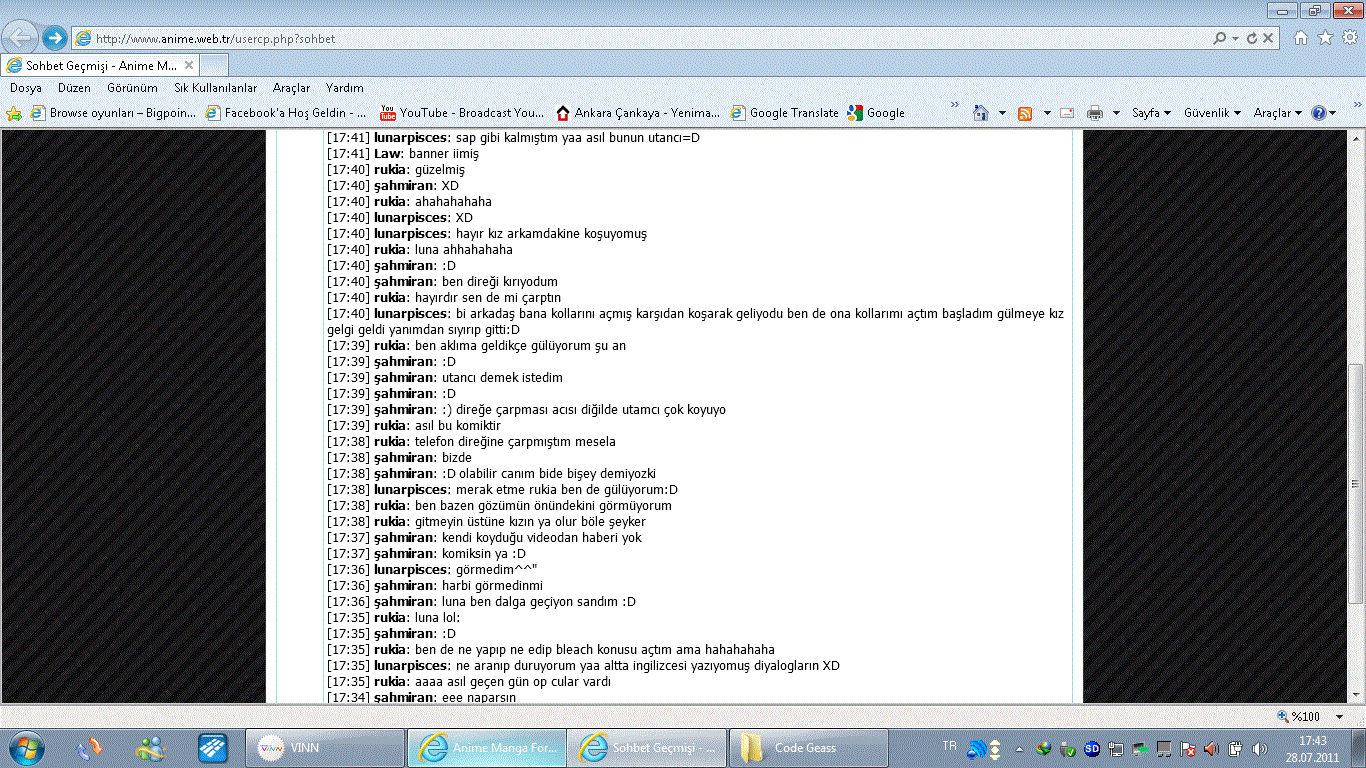1366x768 pixels.
Task: Open the Sayfa dropdown menu
Action: click(1151, 113)
